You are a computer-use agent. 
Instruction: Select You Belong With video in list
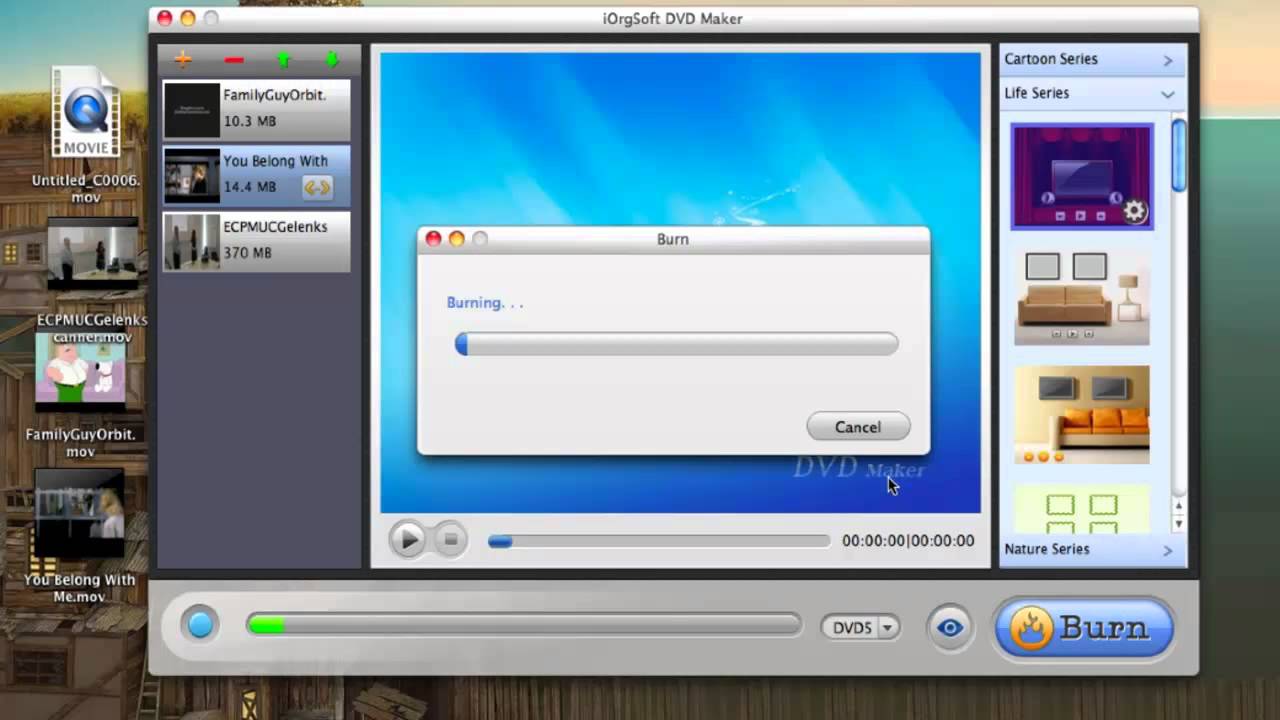[x=257, y=176]
